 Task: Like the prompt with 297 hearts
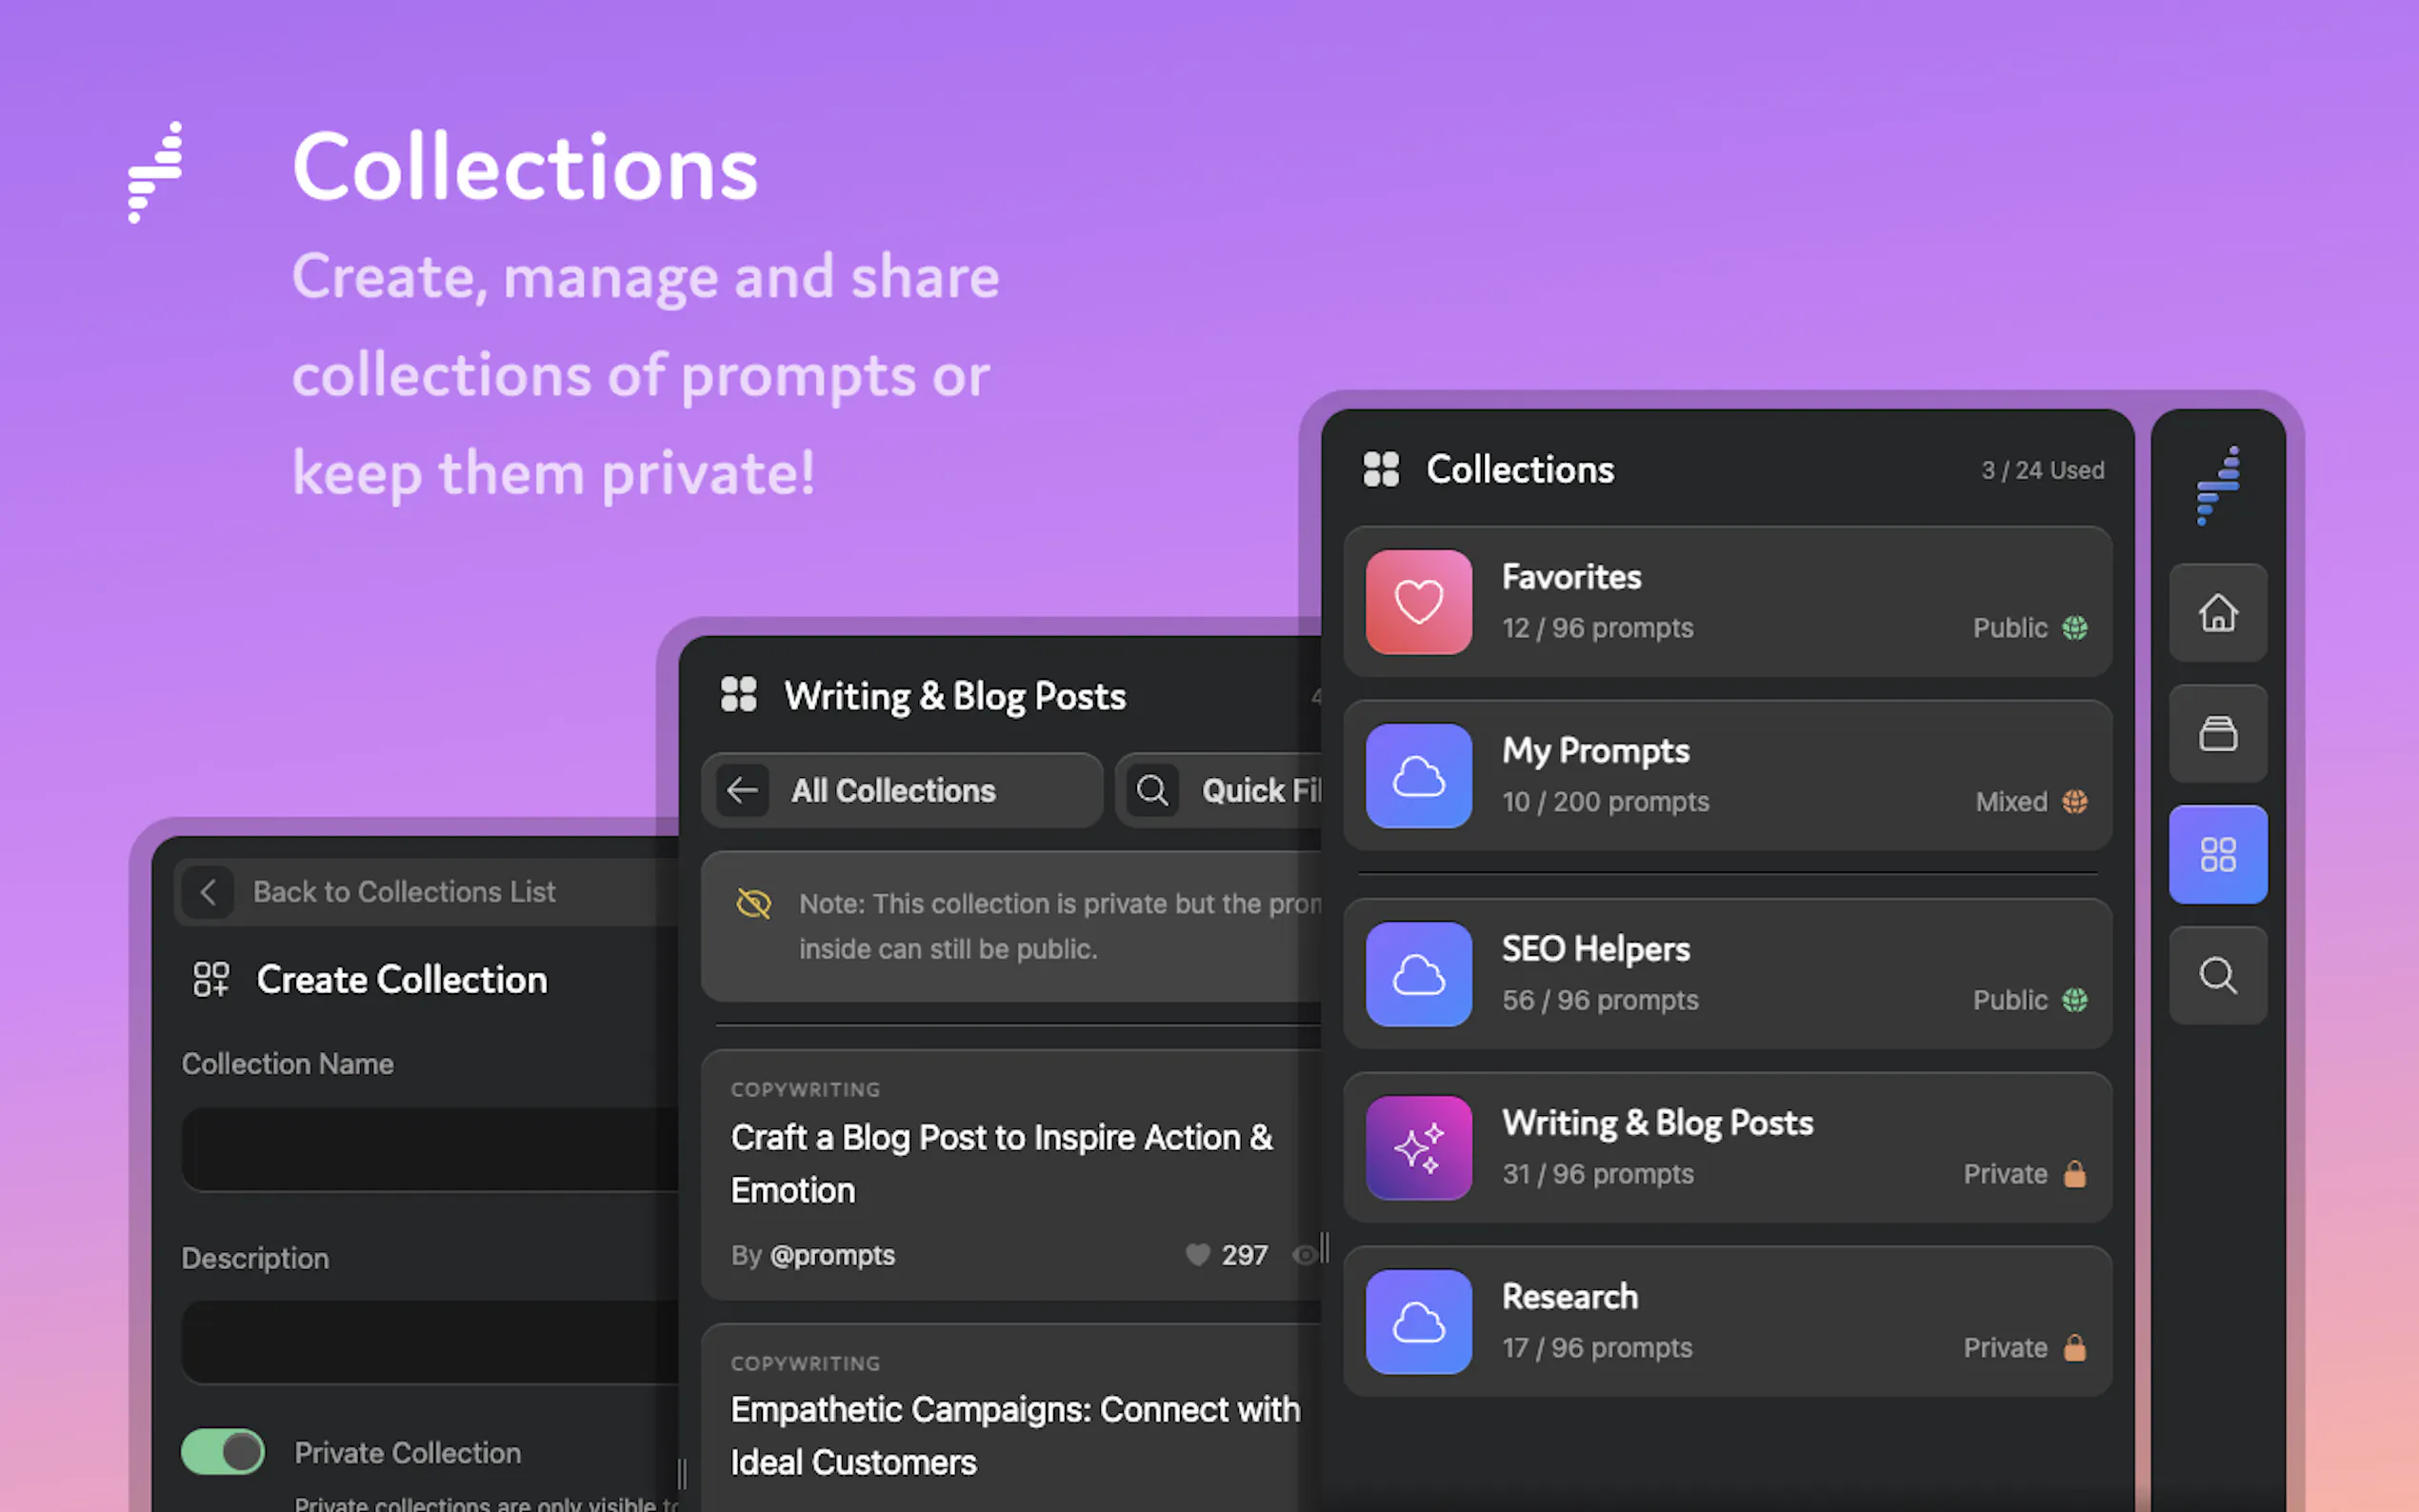tap(1197, 1255)
